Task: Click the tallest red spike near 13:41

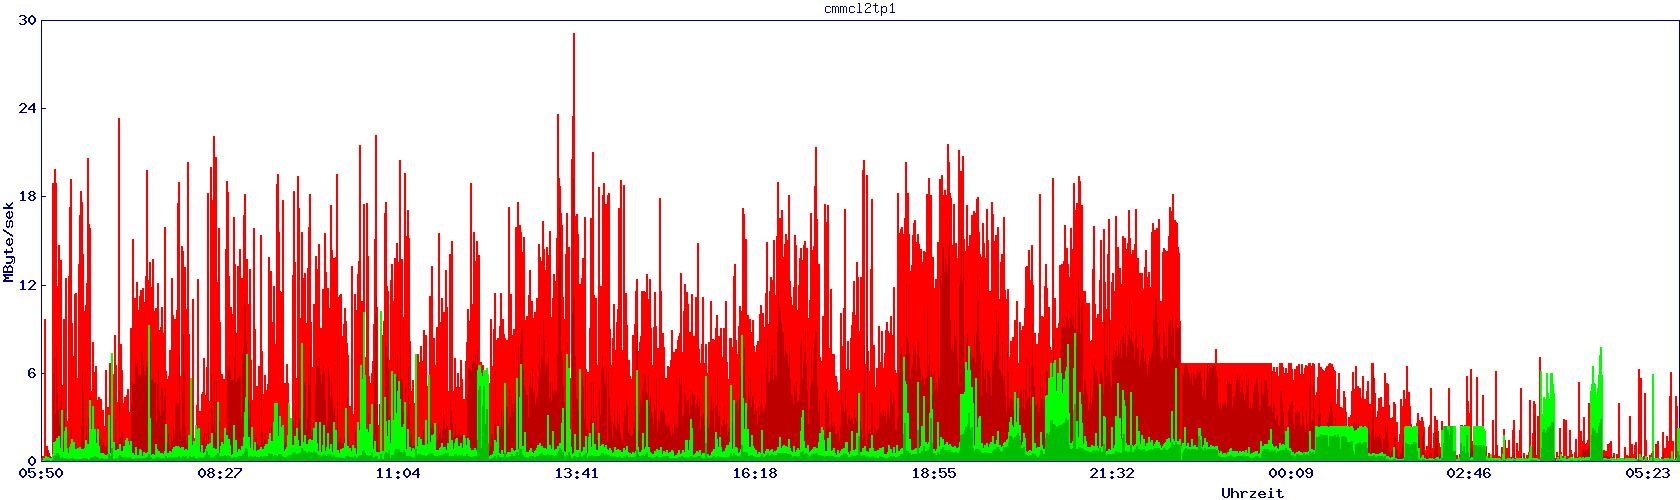Action: click(x=573, y=40)
